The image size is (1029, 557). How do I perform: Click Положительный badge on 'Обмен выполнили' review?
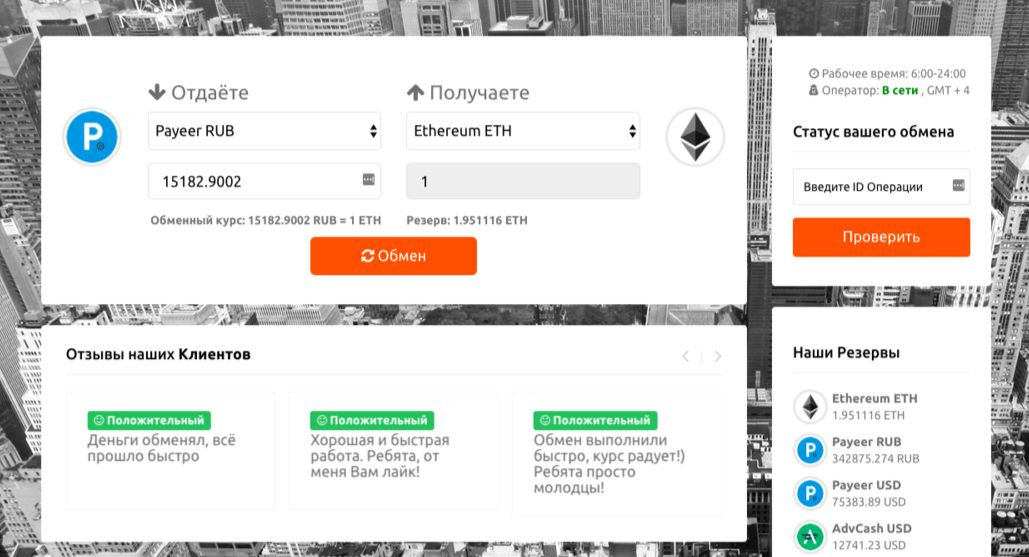[x=595, y=421]
